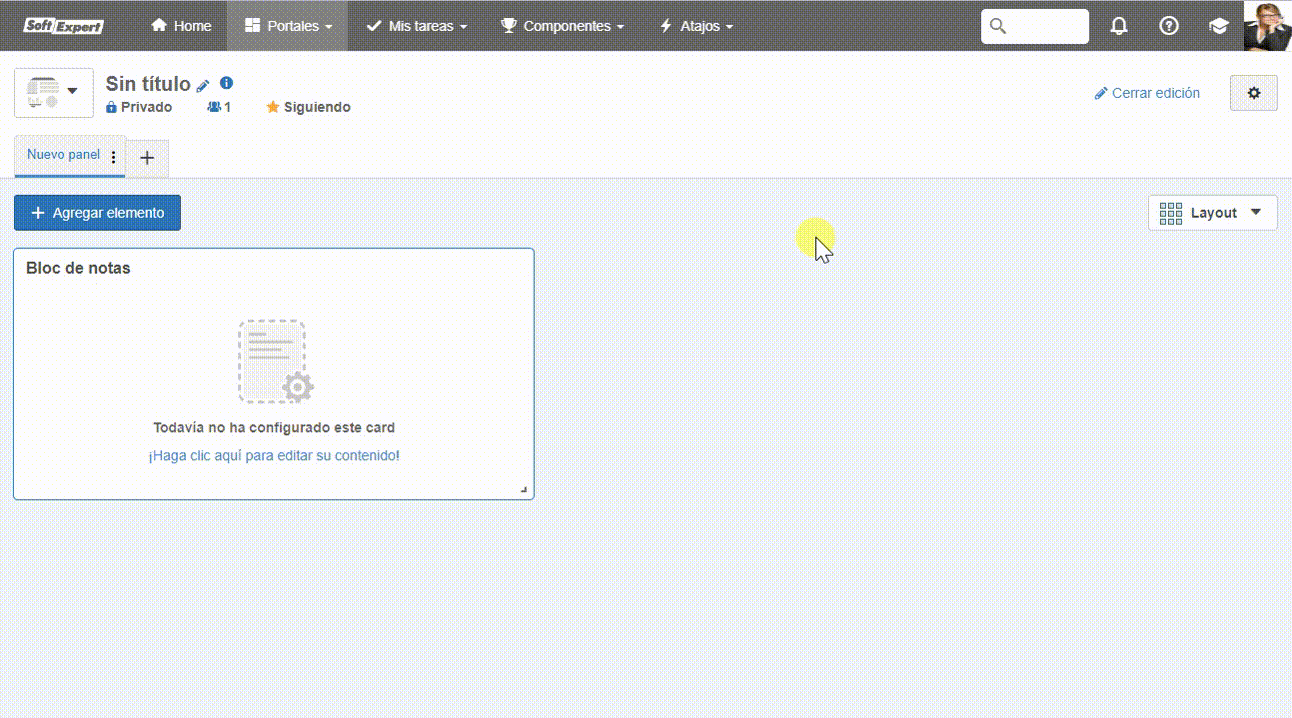Click the graduation cap training icon
Viewport: 1292px width, 718px height.
(1218, 26)
